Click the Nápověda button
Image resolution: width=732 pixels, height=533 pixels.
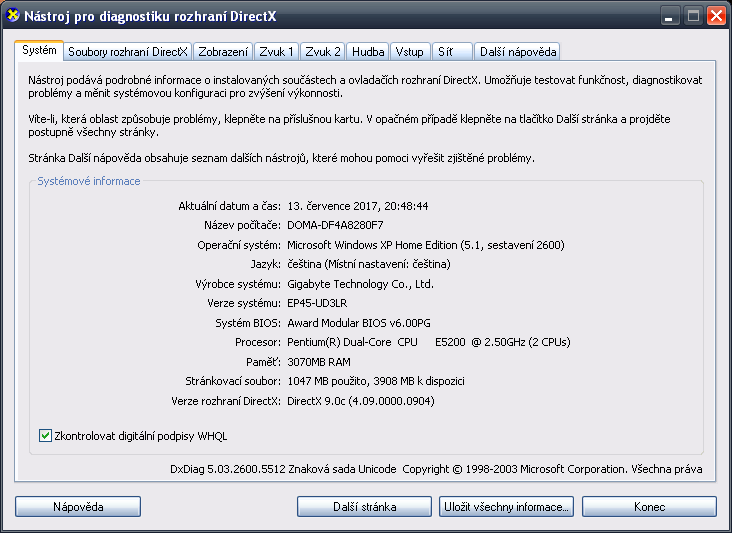pyautogui.click(x=78, y=506)
